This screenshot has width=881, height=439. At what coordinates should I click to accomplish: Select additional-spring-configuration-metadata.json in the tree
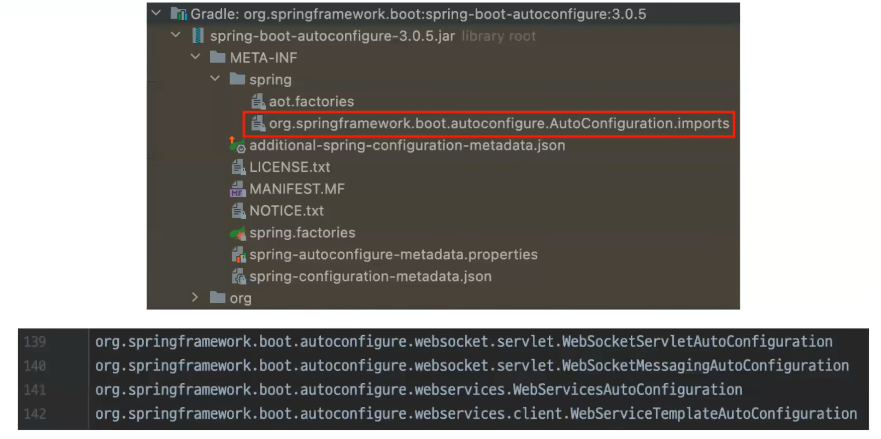click(407, 146)
